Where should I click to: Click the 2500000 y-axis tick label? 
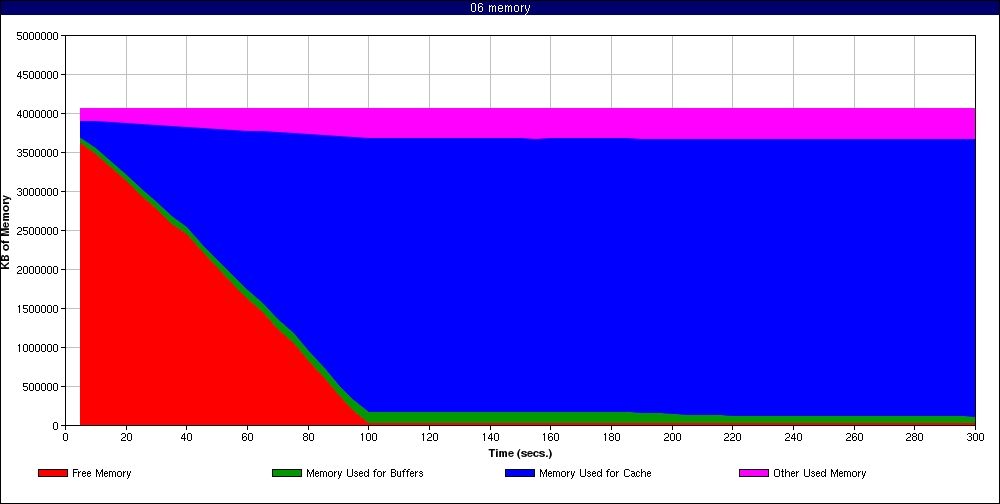37,230
